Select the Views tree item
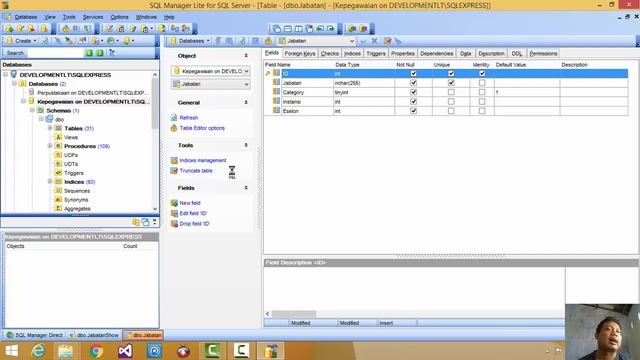640x360 pixels. tap(71, 137)
